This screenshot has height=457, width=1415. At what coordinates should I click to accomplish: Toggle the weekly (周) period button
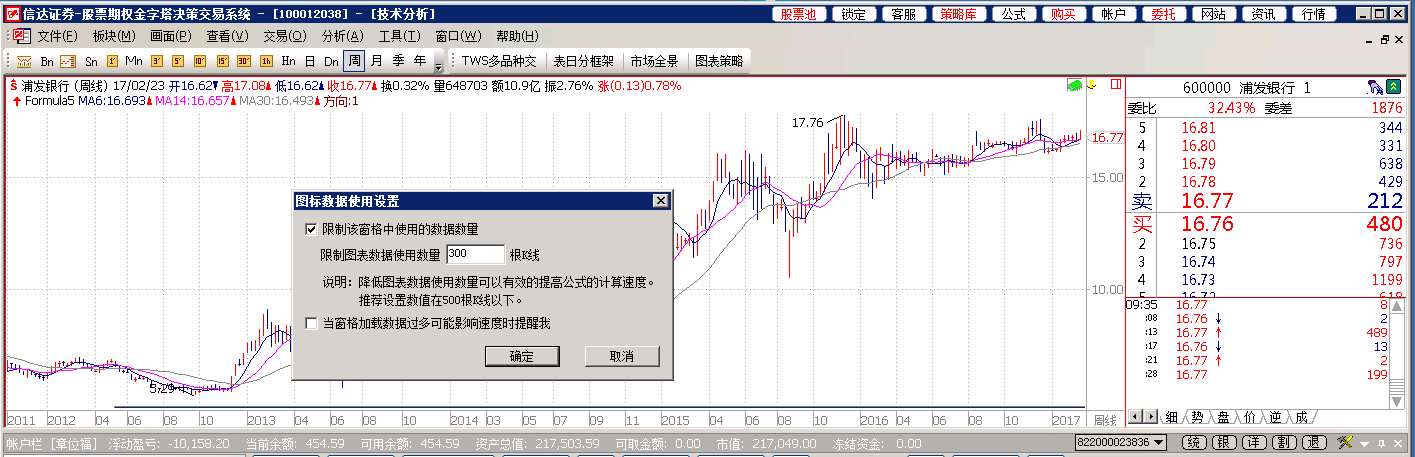tap(354, 61)
